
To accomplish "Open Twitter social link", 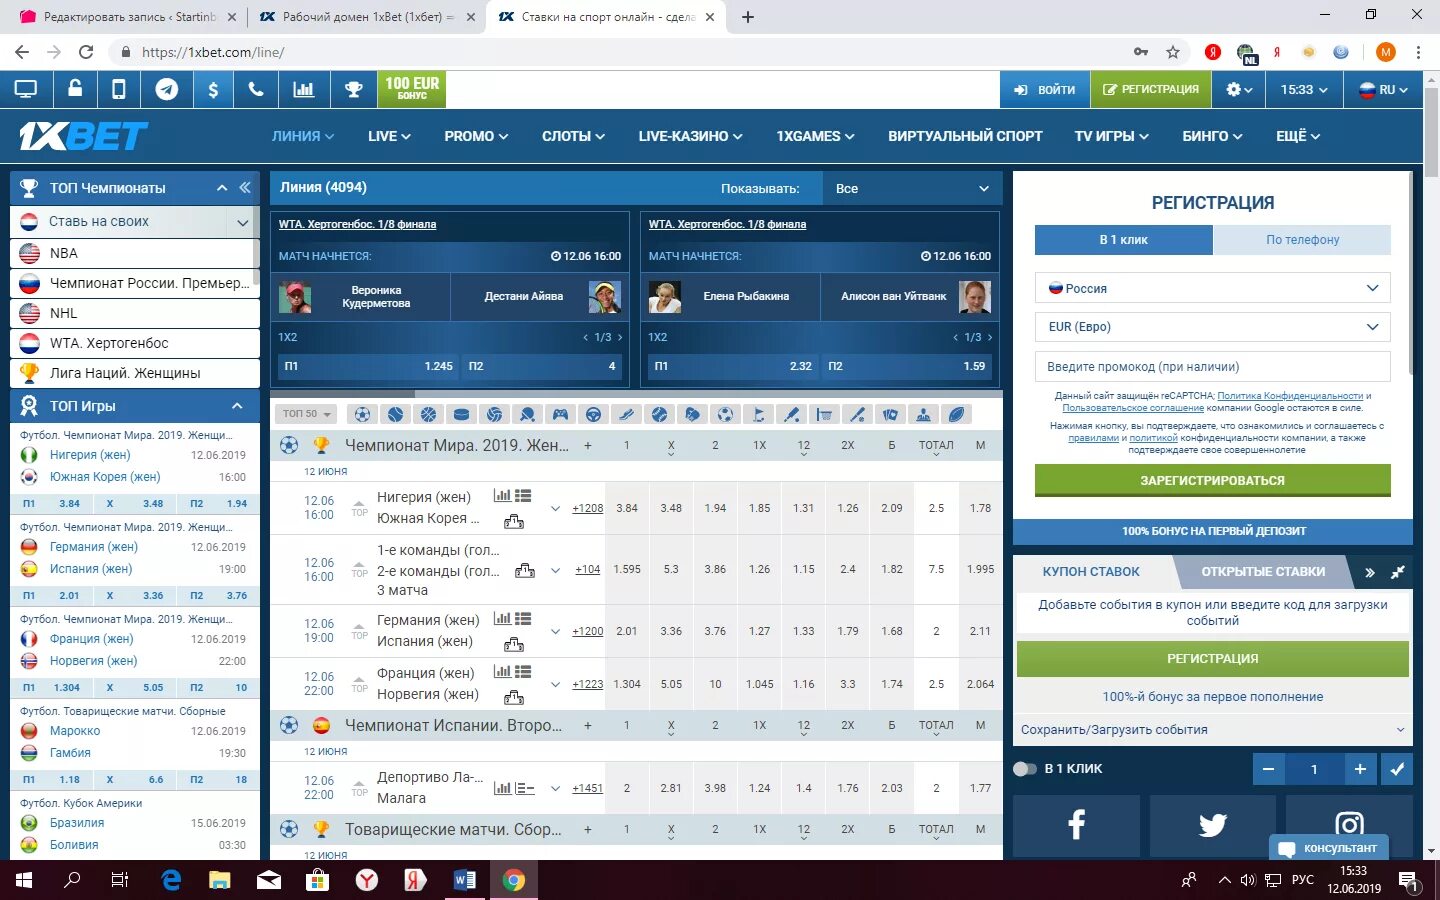I will pyautogui.click(x=1213, y=826).
